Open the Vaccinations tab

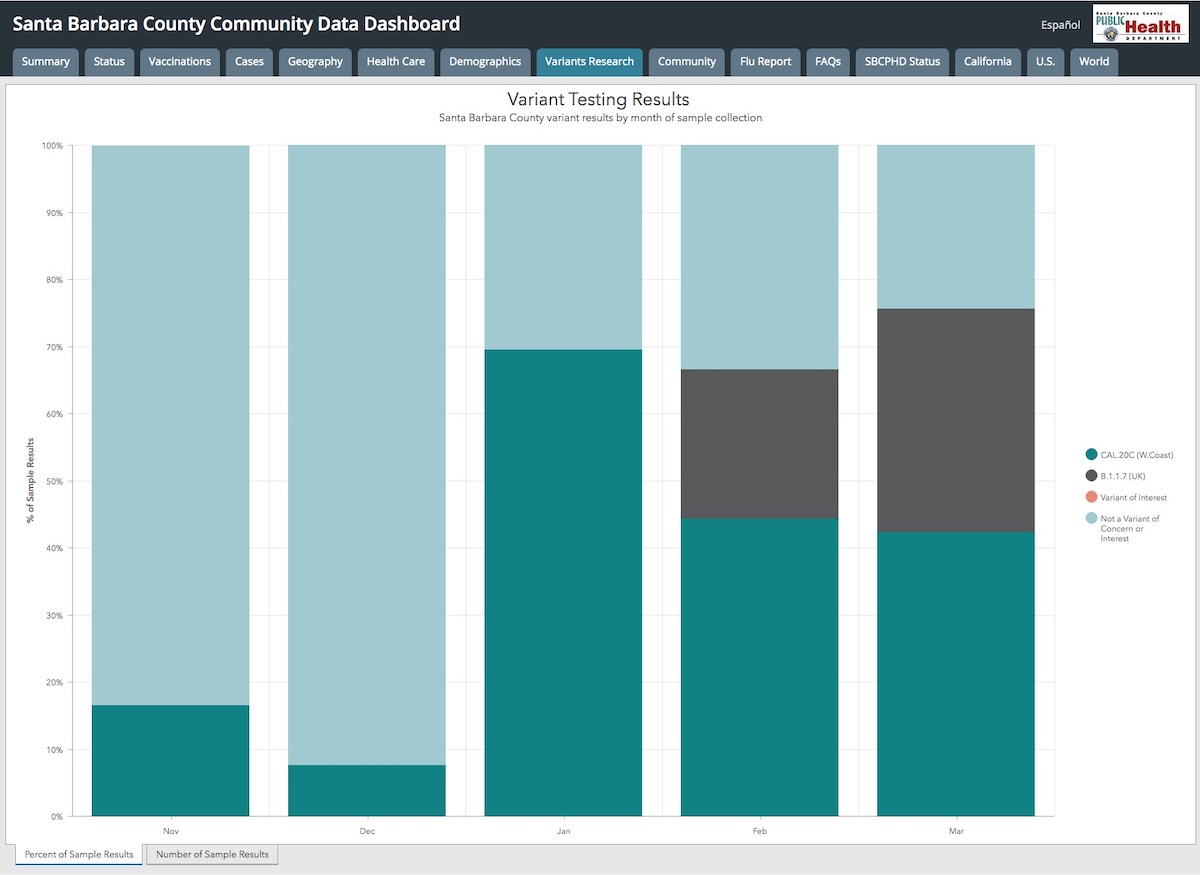pos(180,62)
